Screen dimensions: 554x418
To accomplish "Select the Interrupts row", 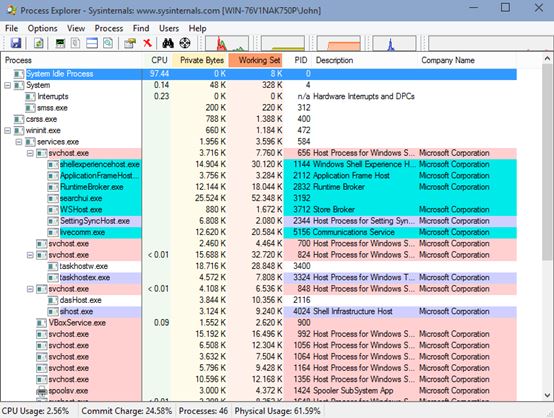I will (x=259, y=96).
